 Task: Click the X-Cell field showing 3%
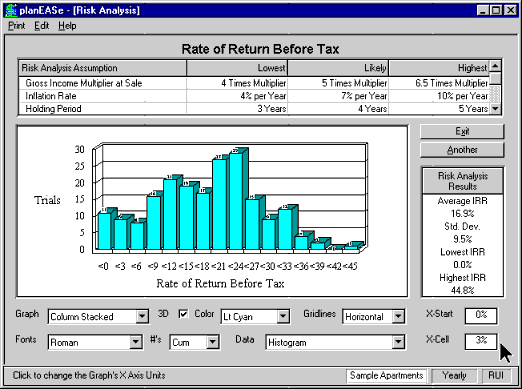[481, 341]
